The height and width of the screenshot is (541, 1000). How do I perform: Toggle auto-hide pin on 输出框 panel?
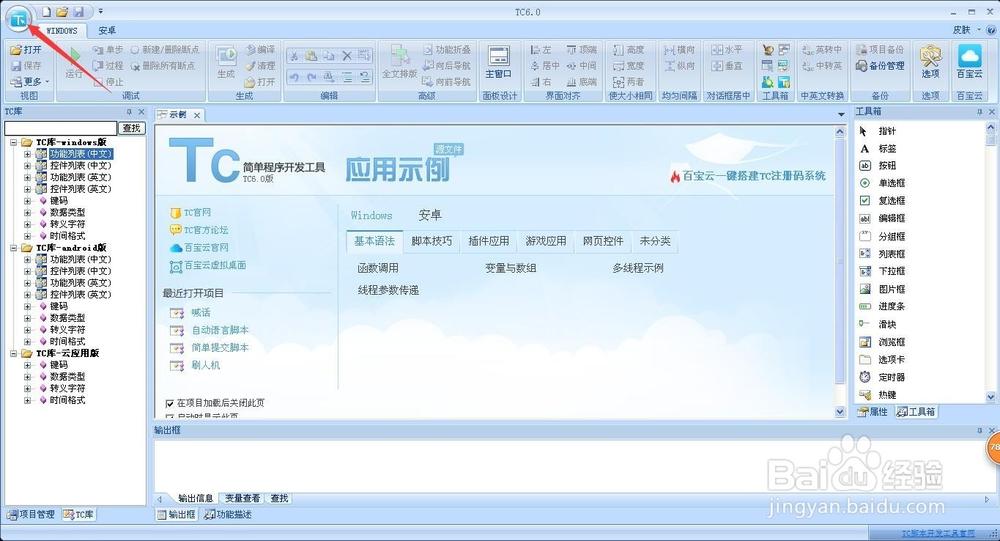pos(980,431)
